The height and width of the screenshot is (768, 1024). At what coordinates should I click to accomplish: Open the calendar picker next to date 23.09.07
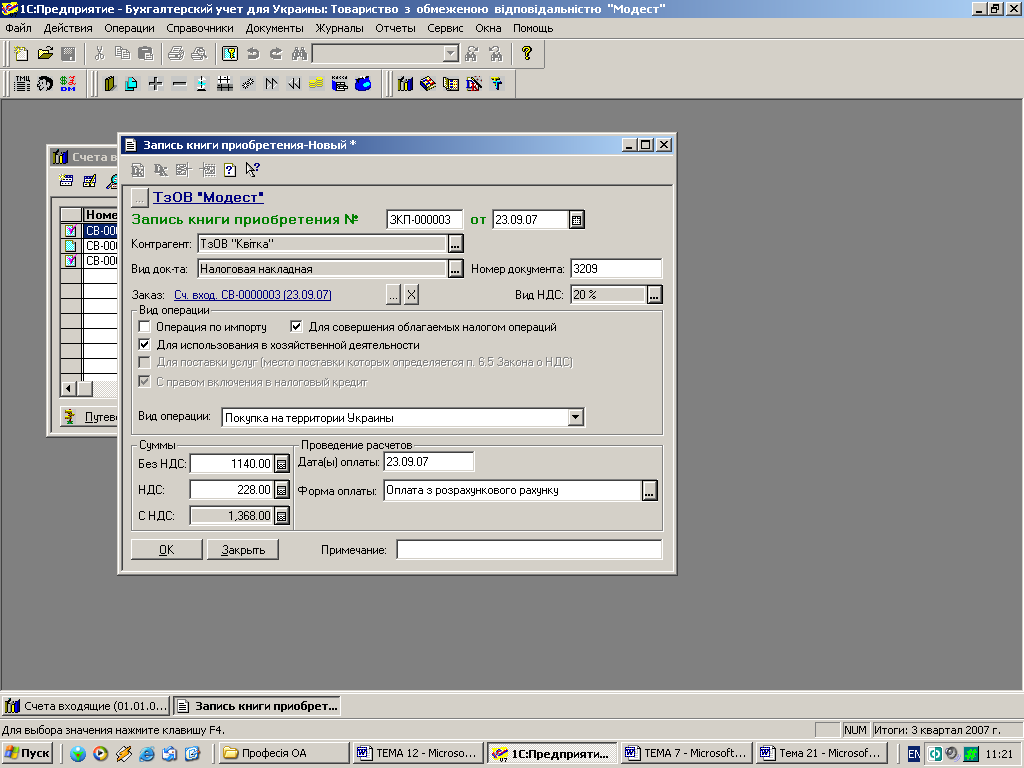[576, 220]
